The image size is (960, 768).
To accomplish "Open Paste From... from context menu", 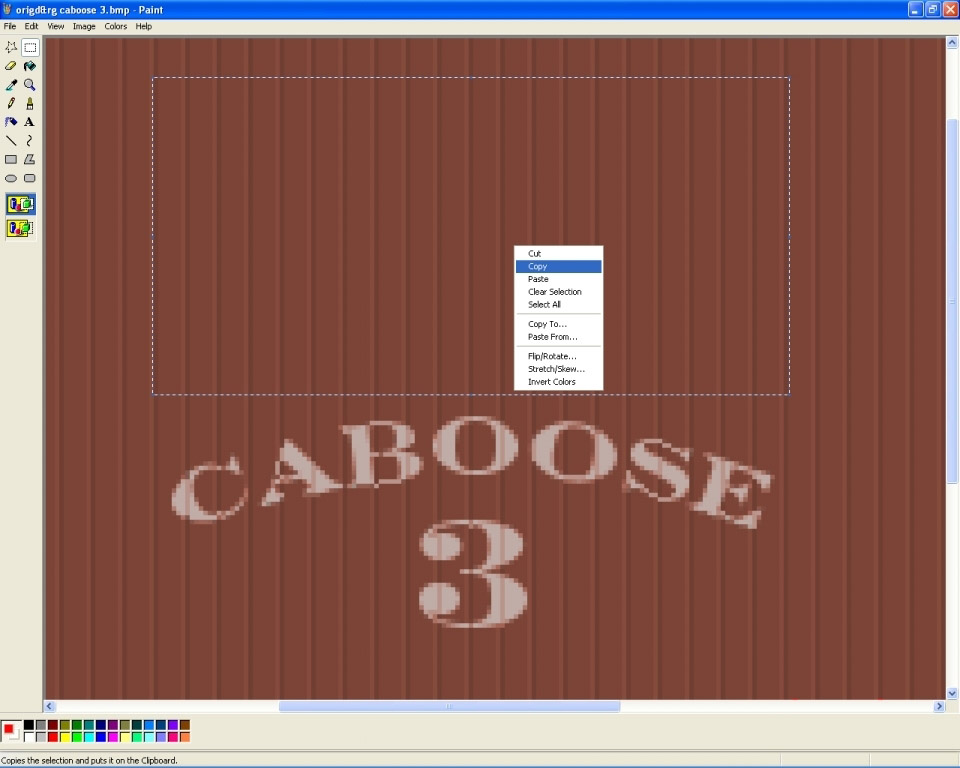I will (558, 337).
